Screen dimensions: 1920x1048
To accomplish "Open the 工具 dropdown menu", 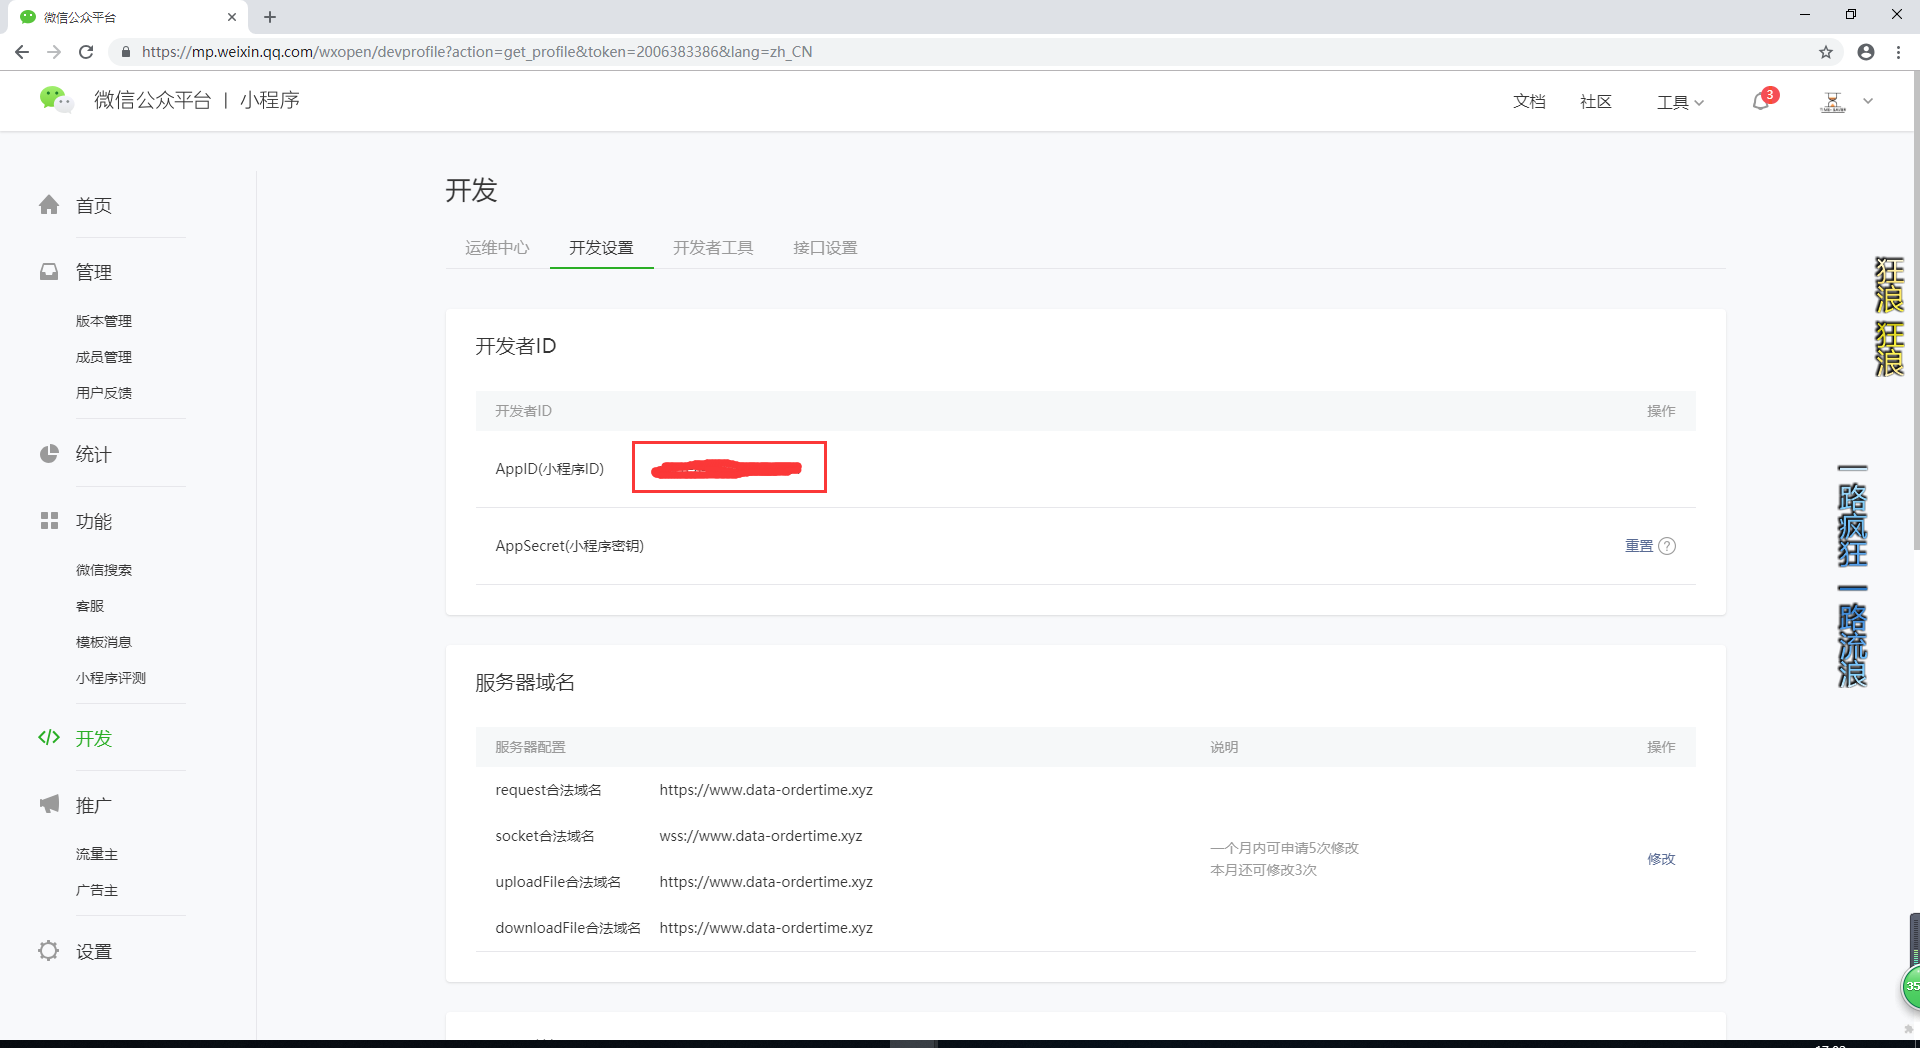I will click(x=1680, y=102).
